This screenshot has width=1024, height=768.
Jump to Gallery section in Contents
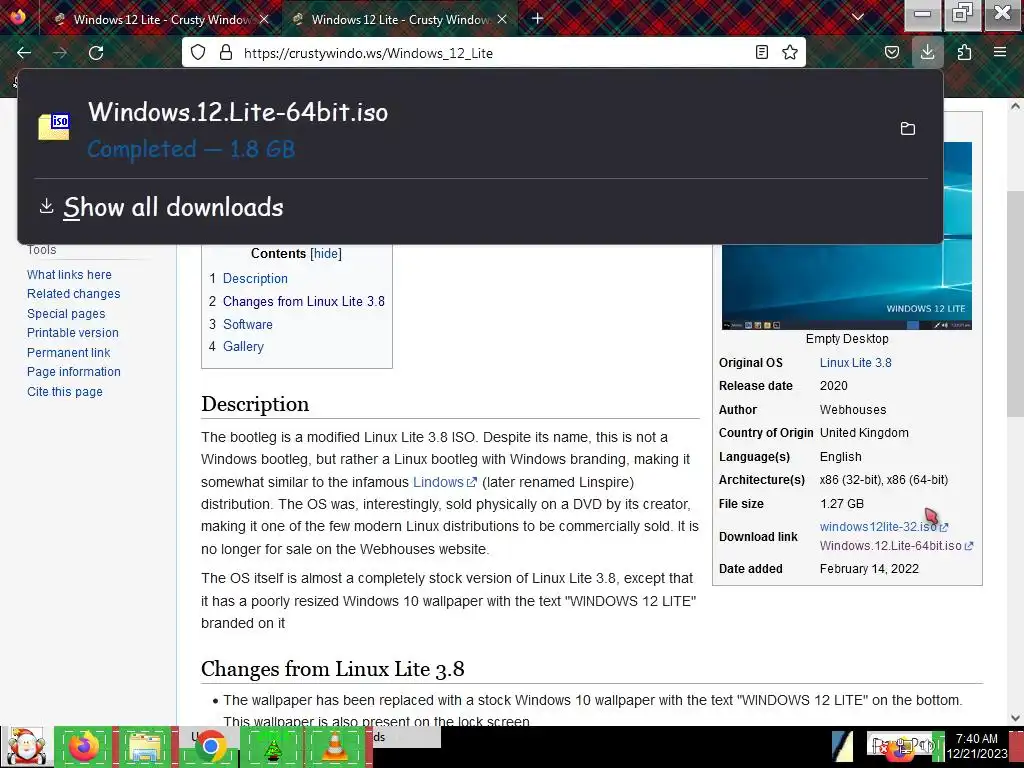coord(243,347)
